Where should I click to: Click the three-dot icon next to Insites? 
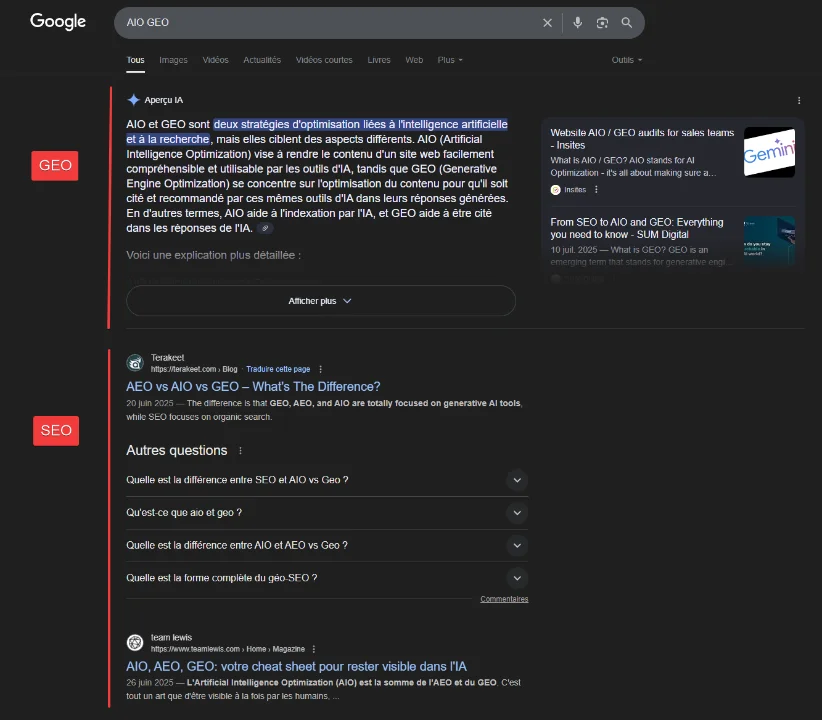(596, 190)
